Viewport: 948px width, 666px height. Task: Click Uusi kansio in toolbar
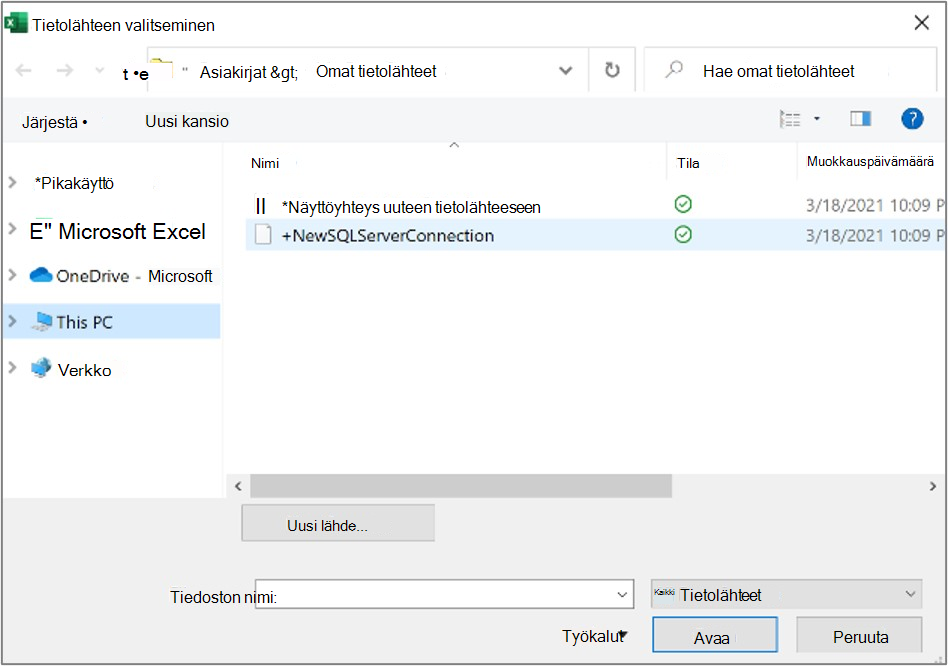coord(187,121)
